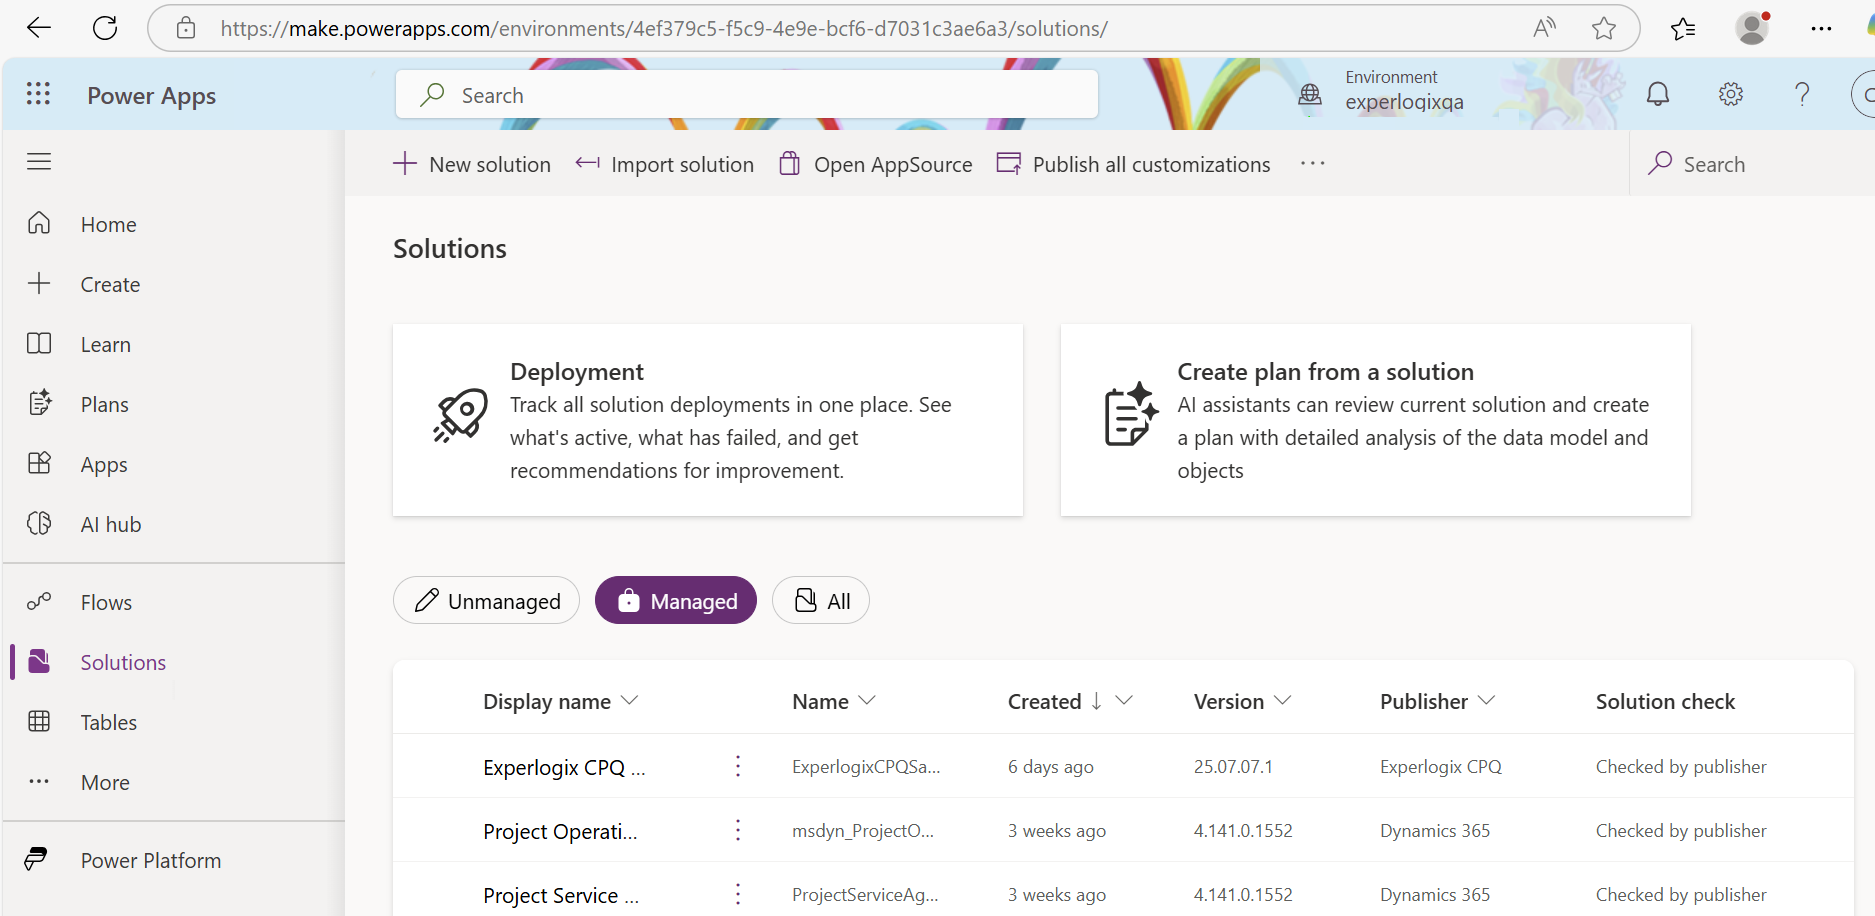
Task: Open row options for Project Service solution
Action: point(738,895)
